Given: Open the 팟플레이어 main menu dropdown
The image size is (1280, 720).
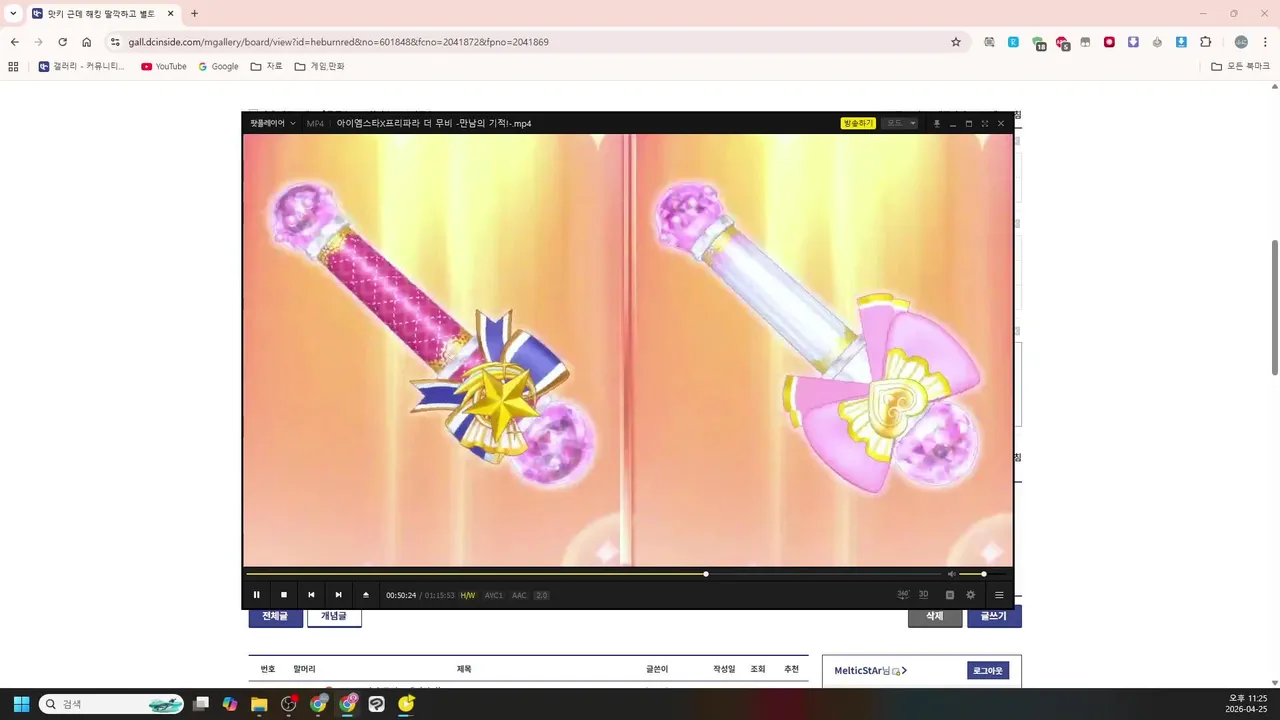Looking at the screenshot, I should point(272,123).
